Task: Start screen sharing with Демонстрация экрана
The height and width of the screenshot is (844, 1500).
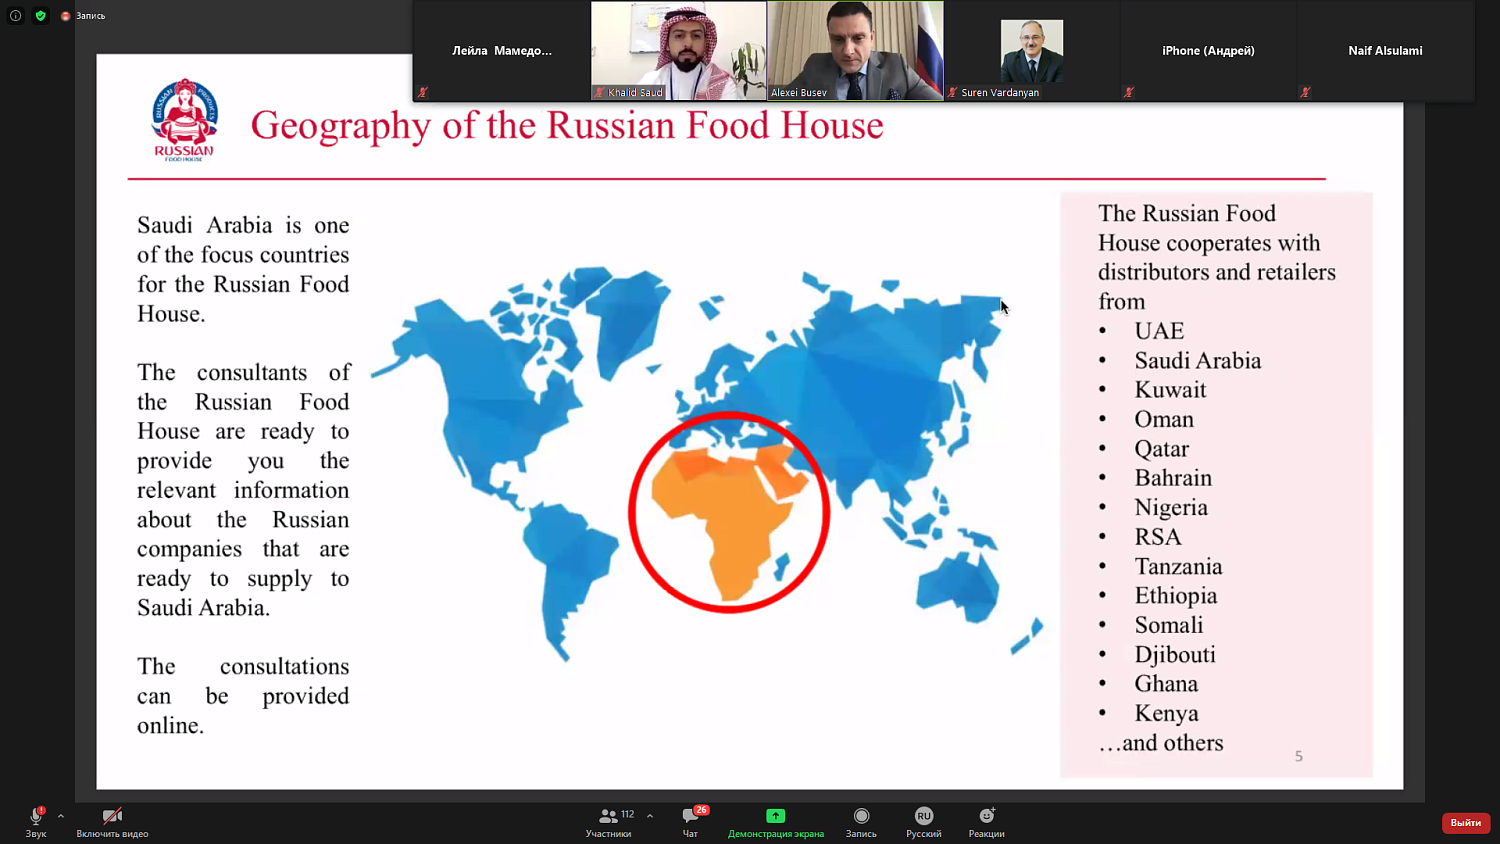Action: coord(776,822)
